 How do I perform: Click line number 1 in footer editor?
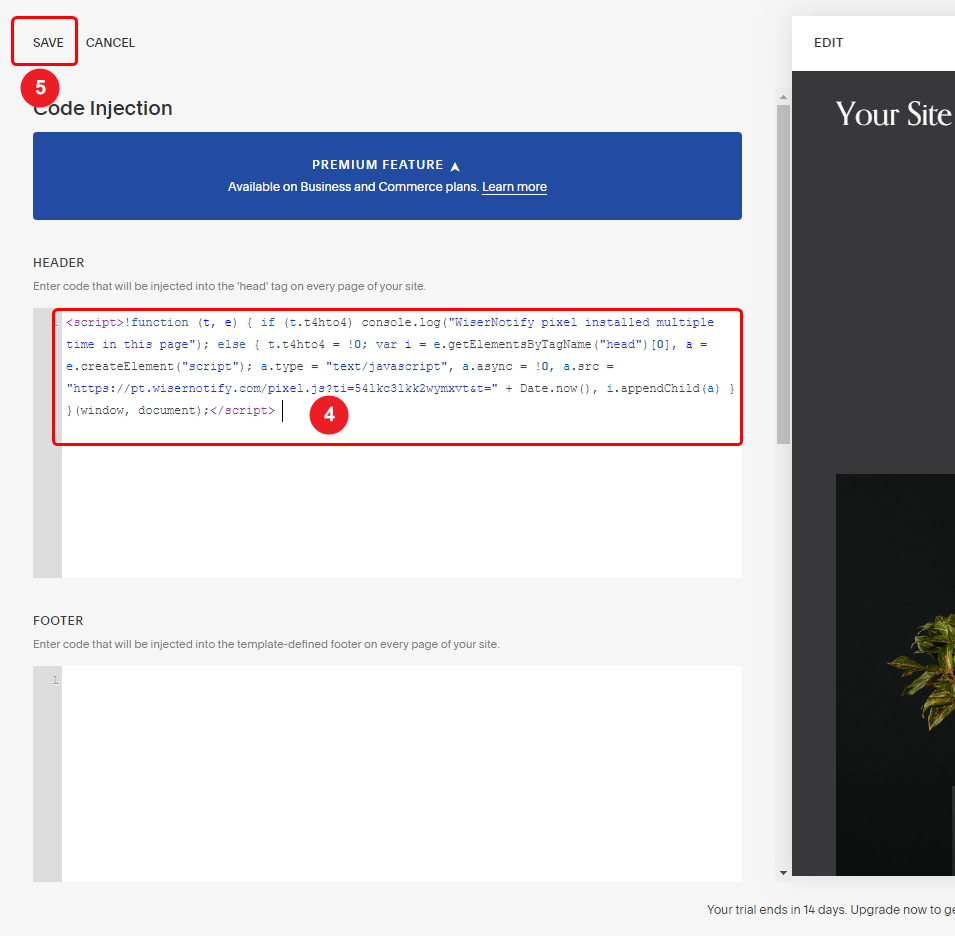tap(55, 680)
